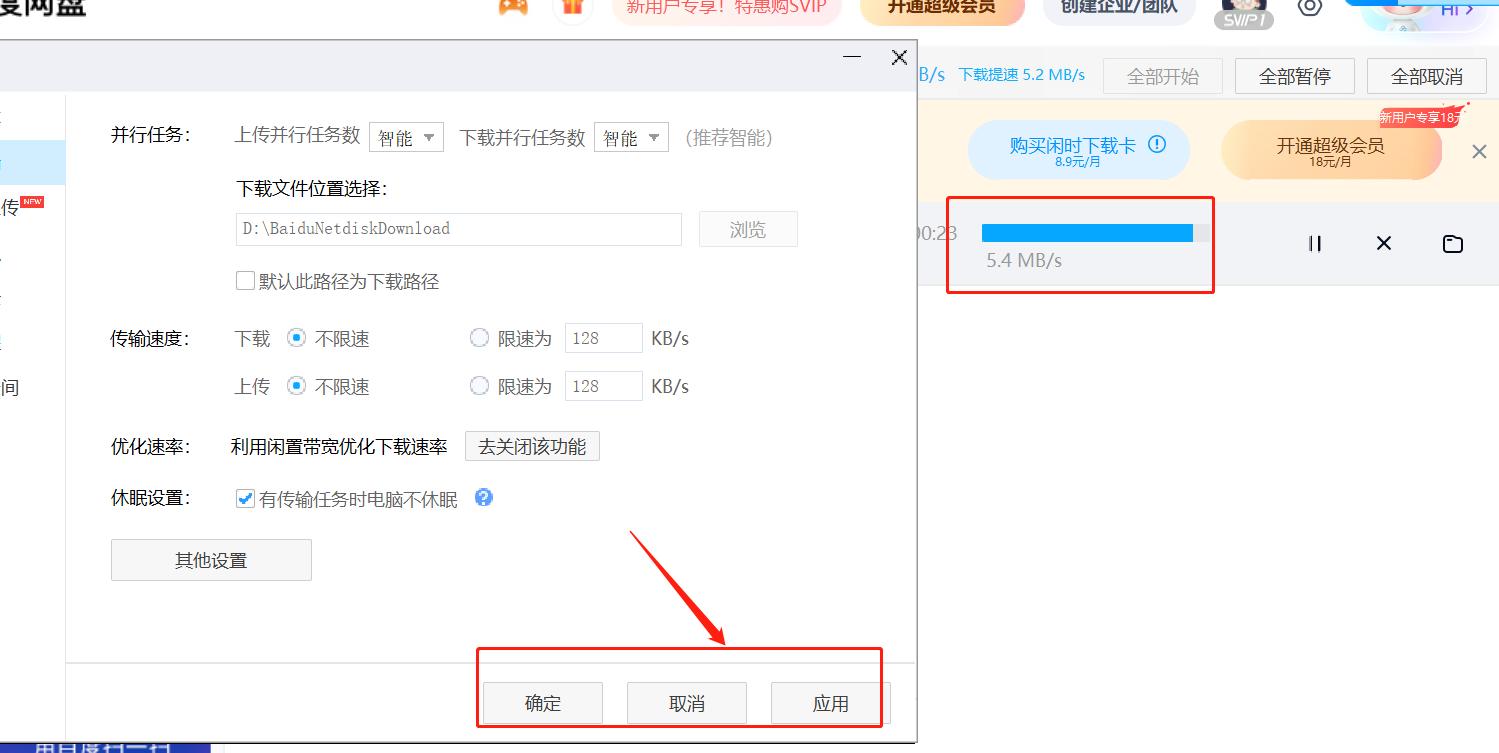Viewport: 1499px width, 753px height.
Task: Click the gift promotions icon
Action: (x=572, y=7)
